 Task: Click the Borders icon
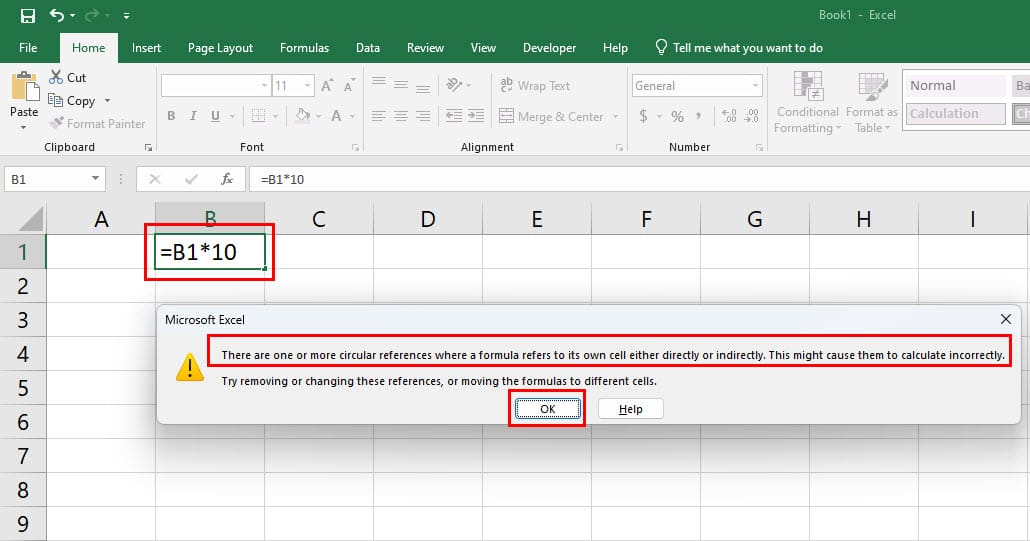tap(258, 116)
